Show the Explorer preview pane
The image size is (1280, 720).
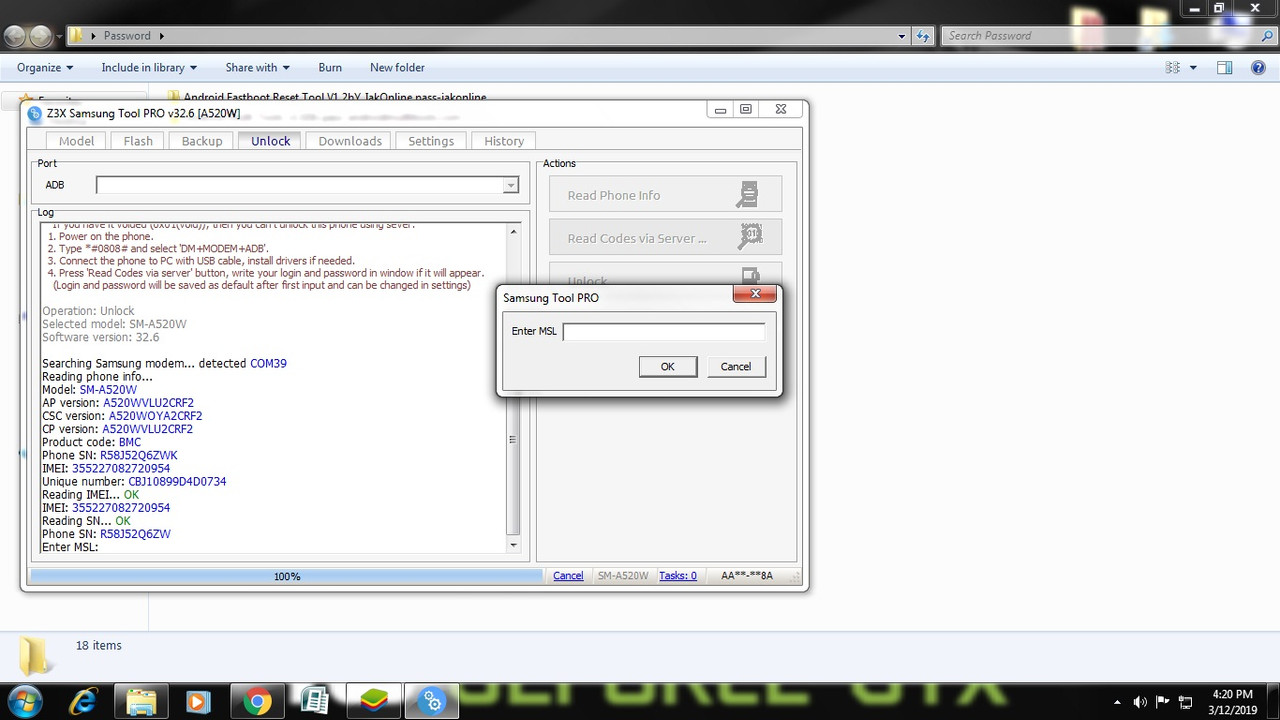(x=1224, y=68)
